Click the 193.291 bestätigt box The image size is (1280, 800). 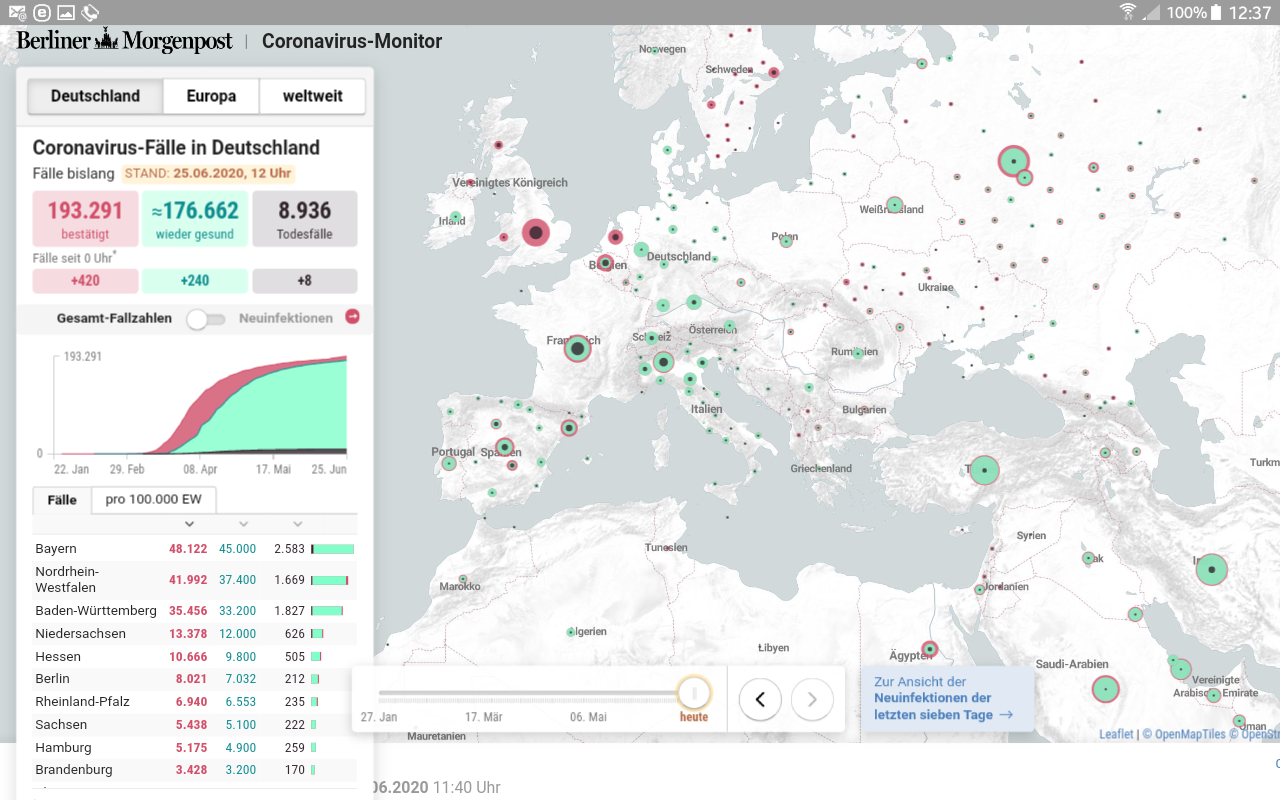coord(85,219)
